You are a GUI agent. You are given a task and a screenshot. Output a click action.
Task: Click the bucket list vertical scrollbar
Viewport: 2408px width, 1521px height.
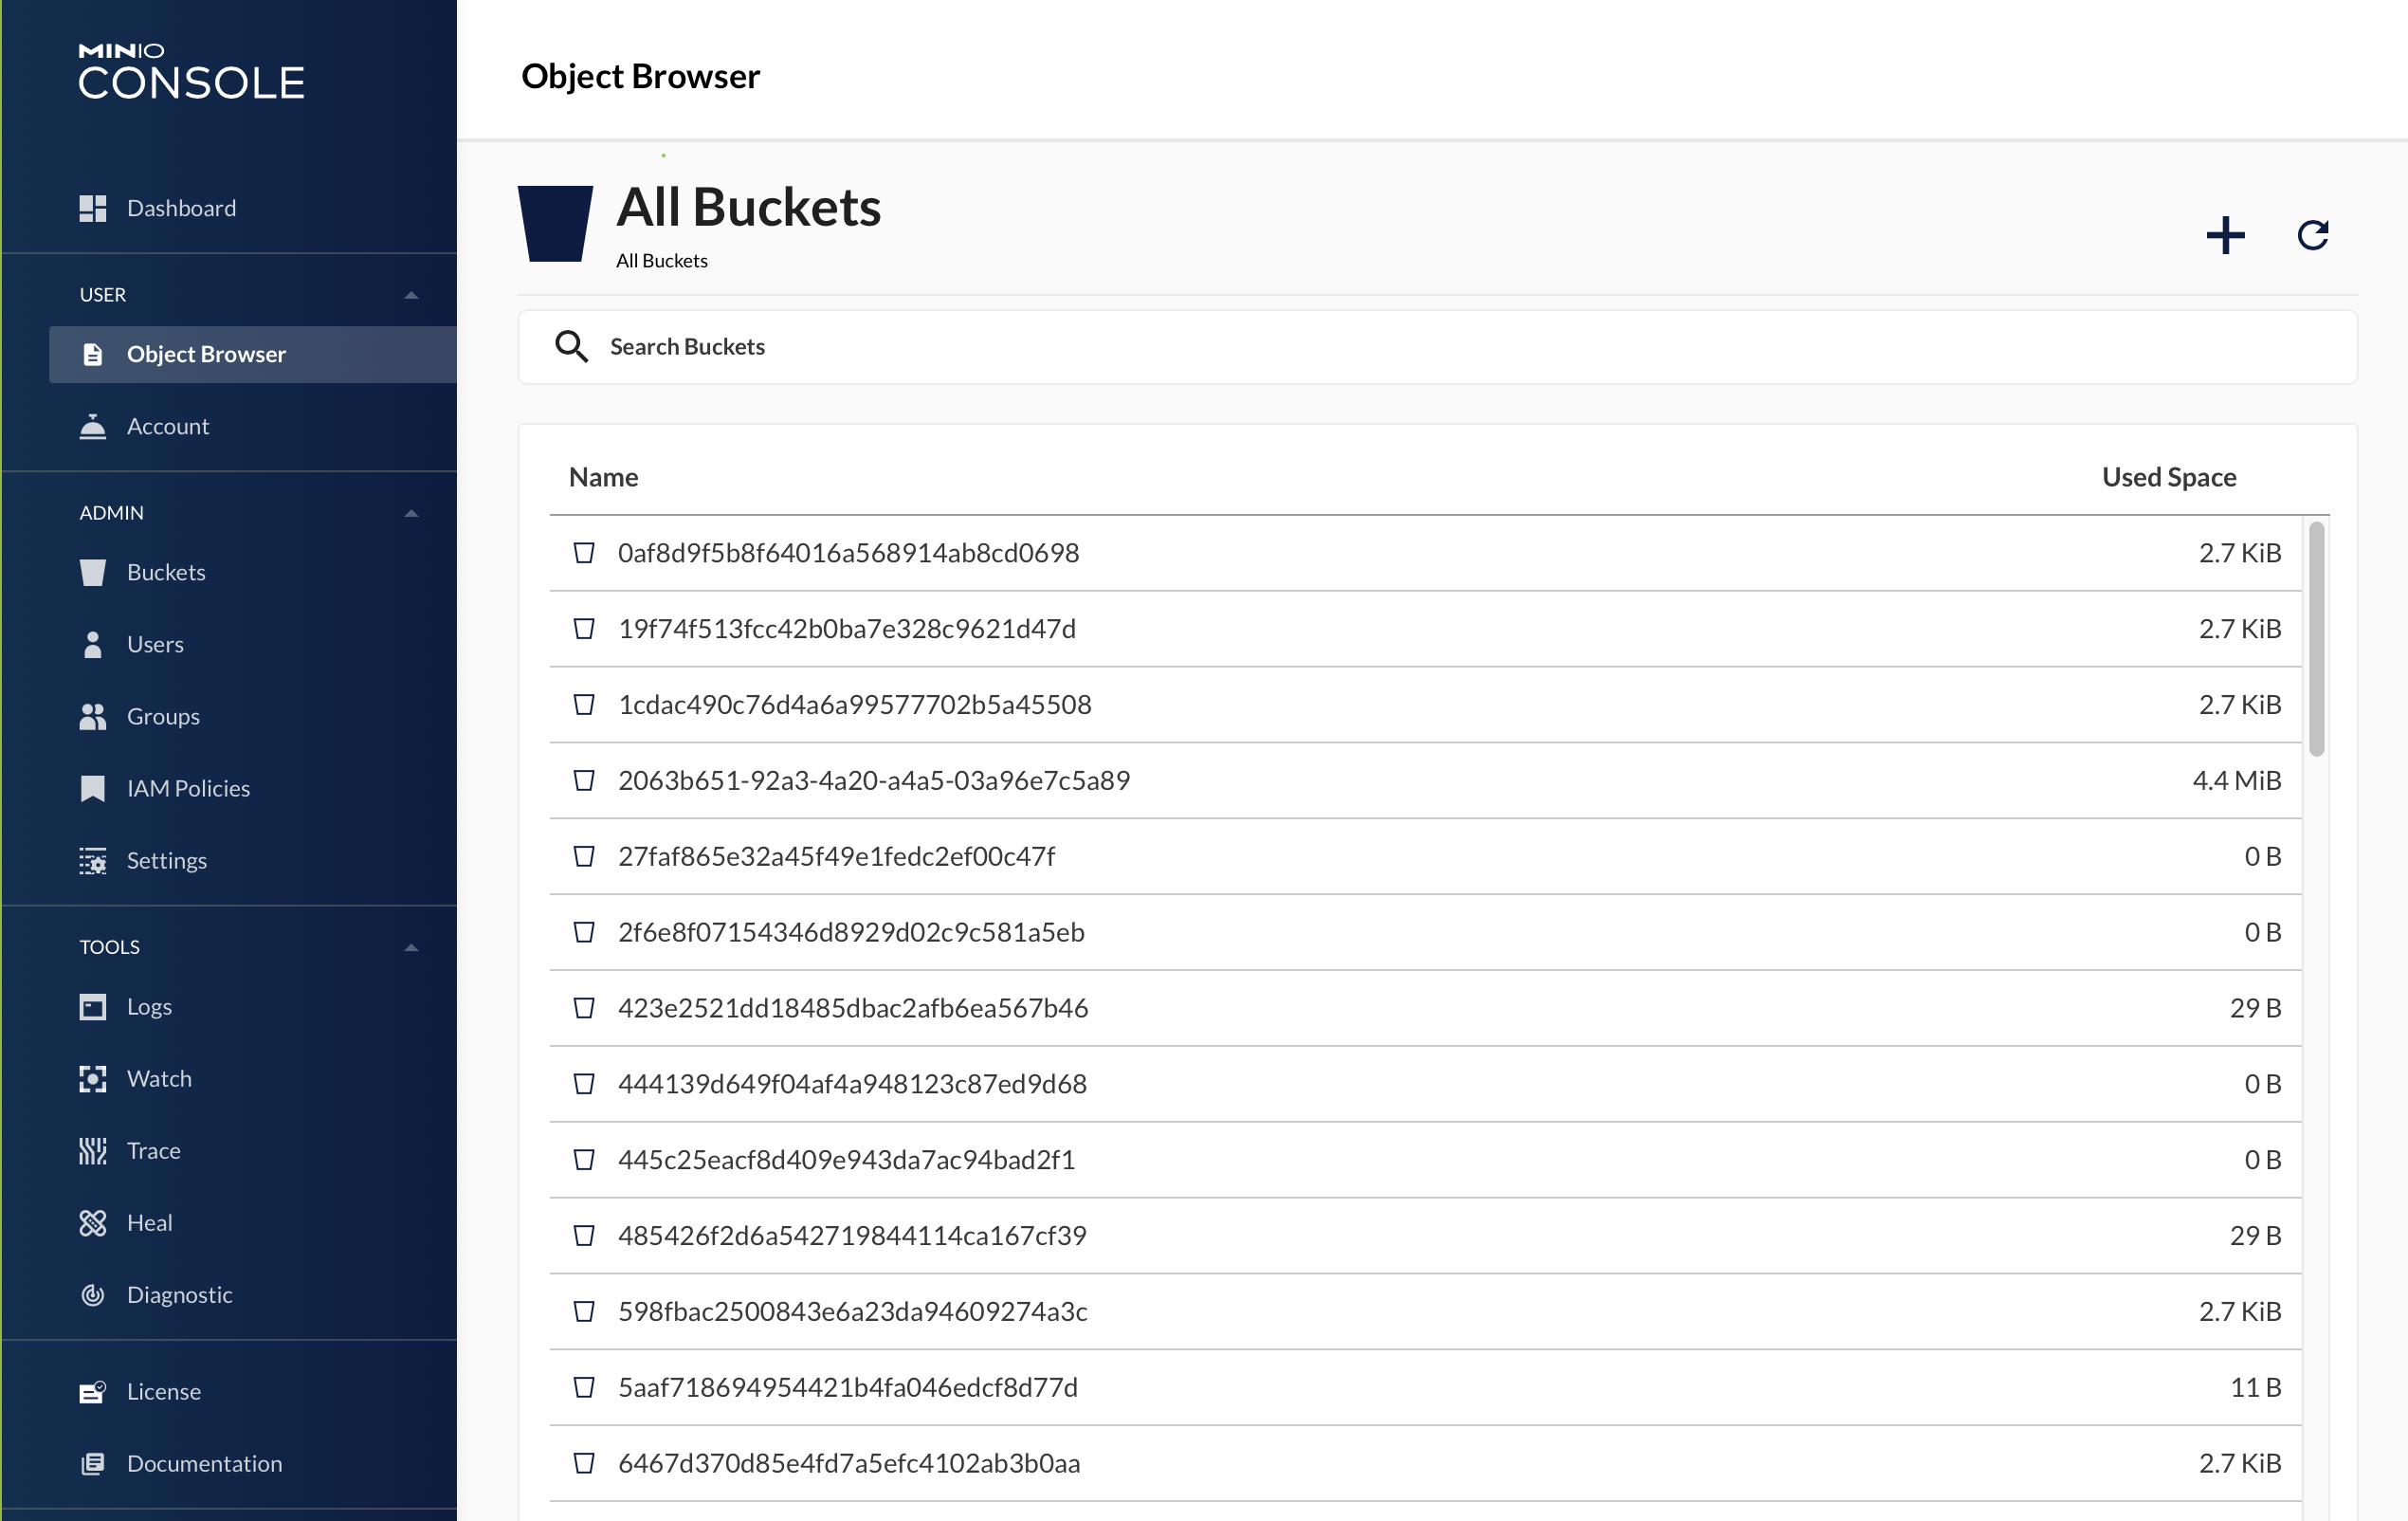2316,639
